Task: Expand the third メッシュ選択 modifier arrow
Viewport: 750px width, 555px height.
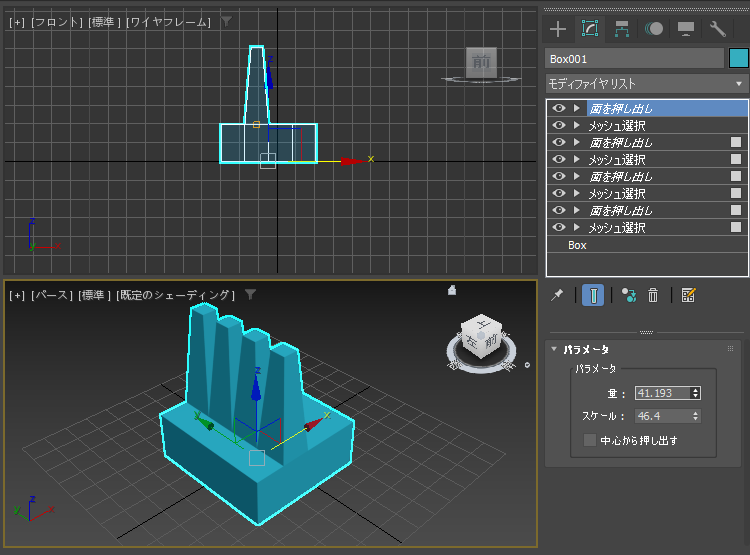Action: pyautogui.click(x=577, y=193)
